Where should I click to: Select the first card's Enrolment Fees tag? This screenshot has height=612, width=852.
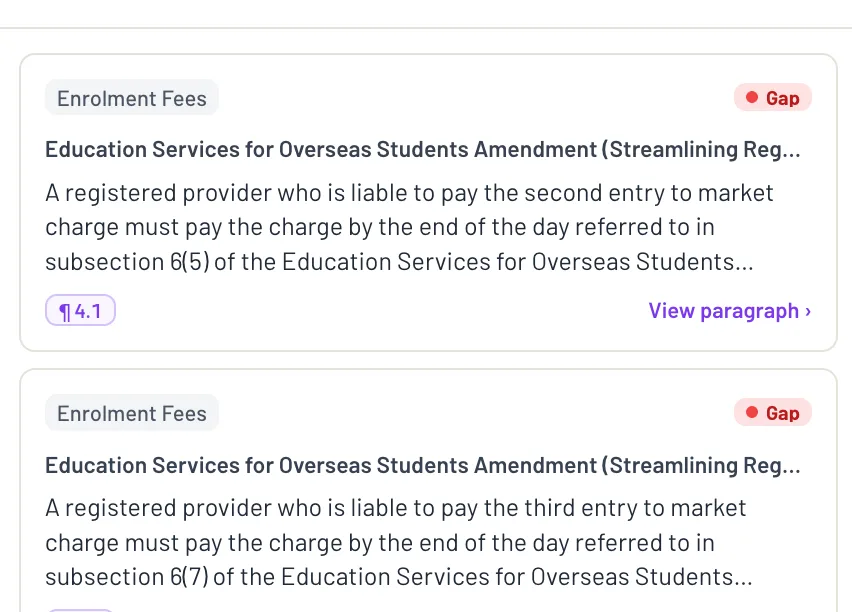(132, 98)
